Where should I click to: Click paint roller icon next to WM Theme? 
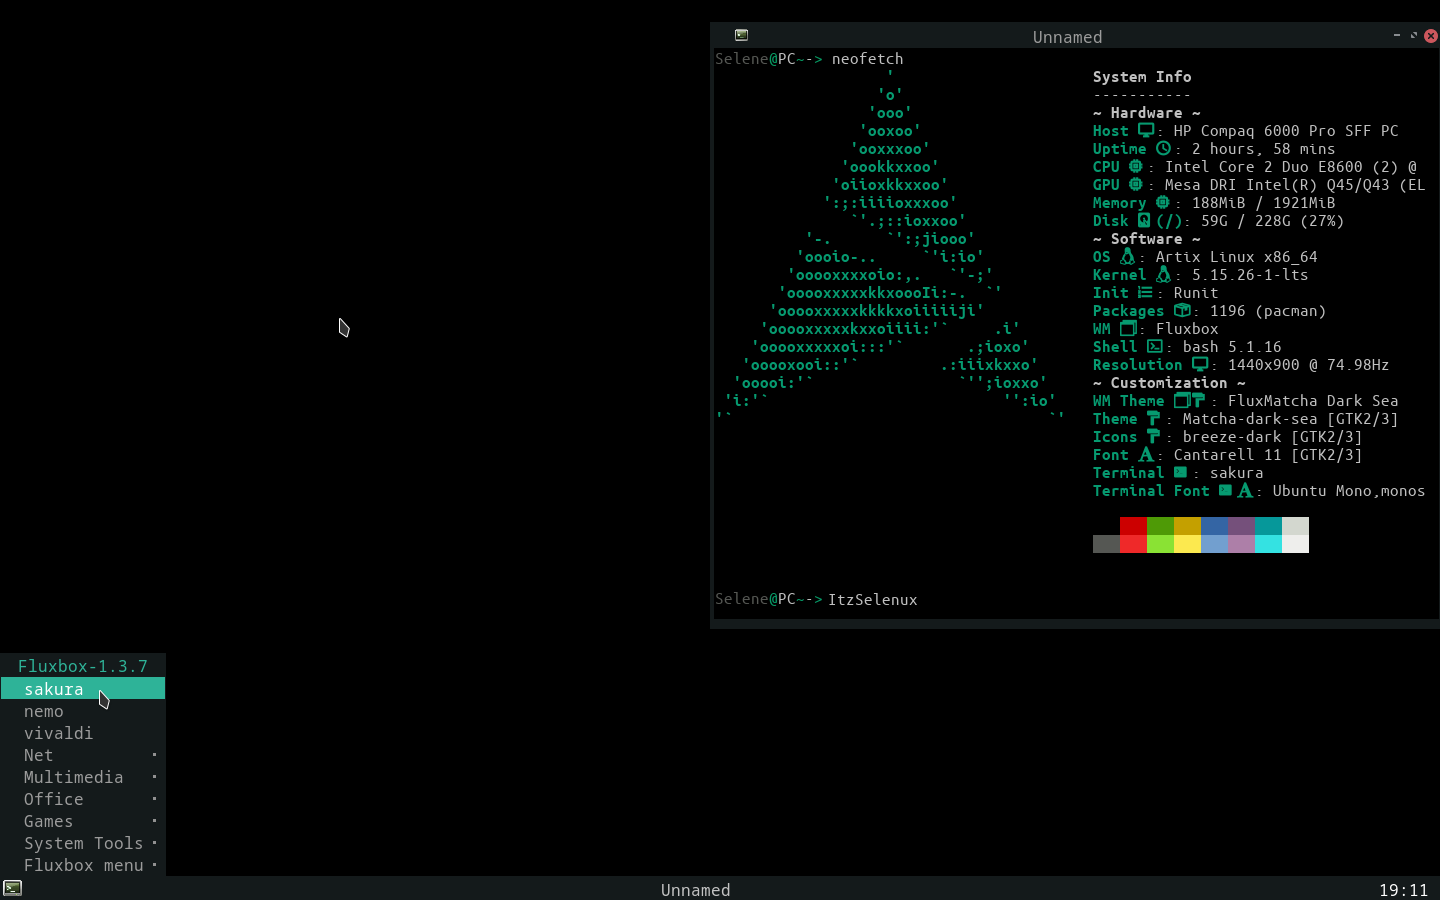1198,400
